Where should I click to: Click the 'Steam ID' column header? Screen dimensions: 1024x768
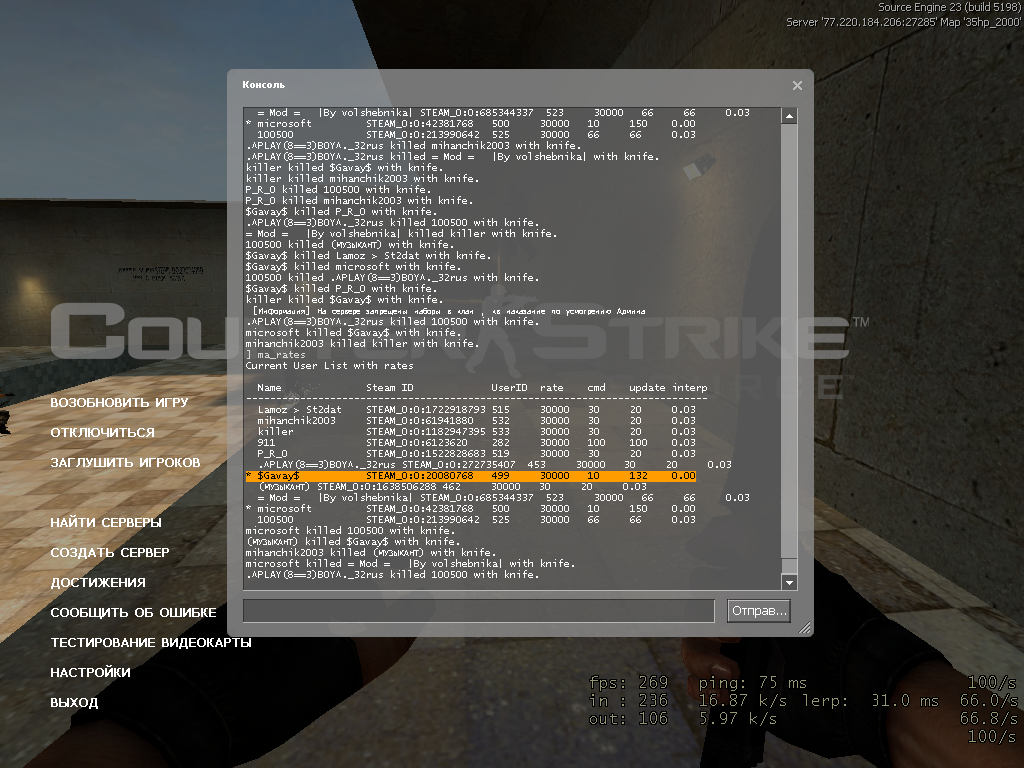(390, 388)
